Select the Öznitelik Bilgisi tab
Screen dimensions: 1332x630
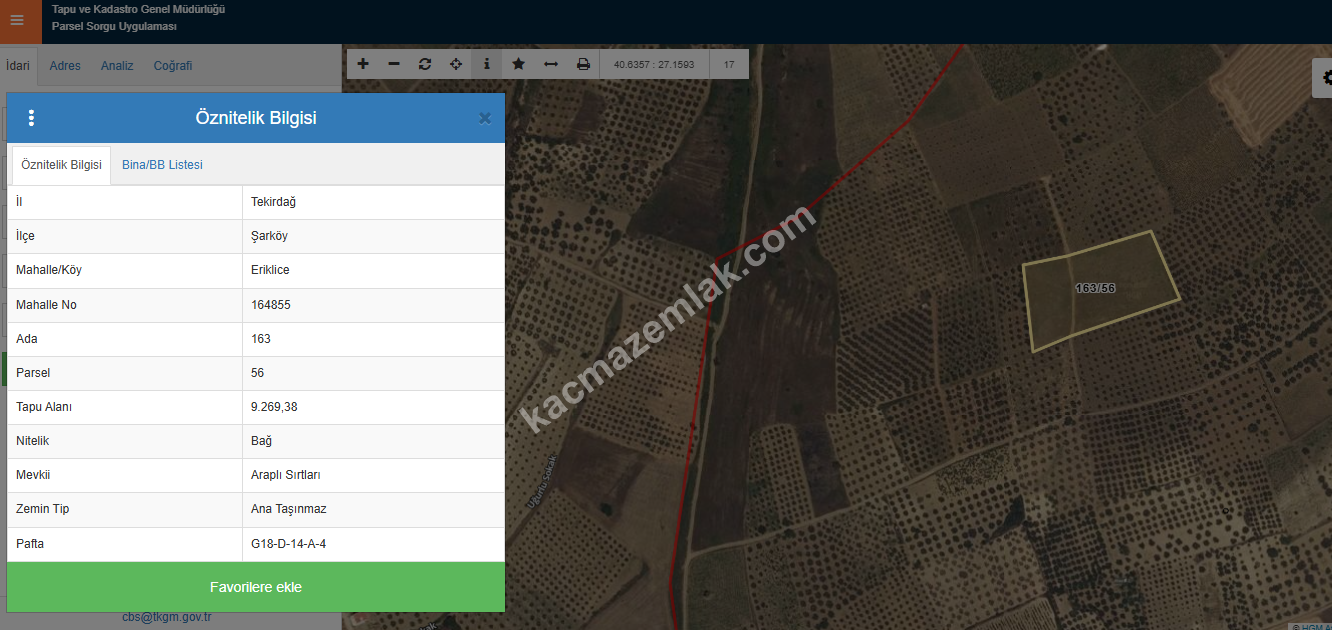61,165
